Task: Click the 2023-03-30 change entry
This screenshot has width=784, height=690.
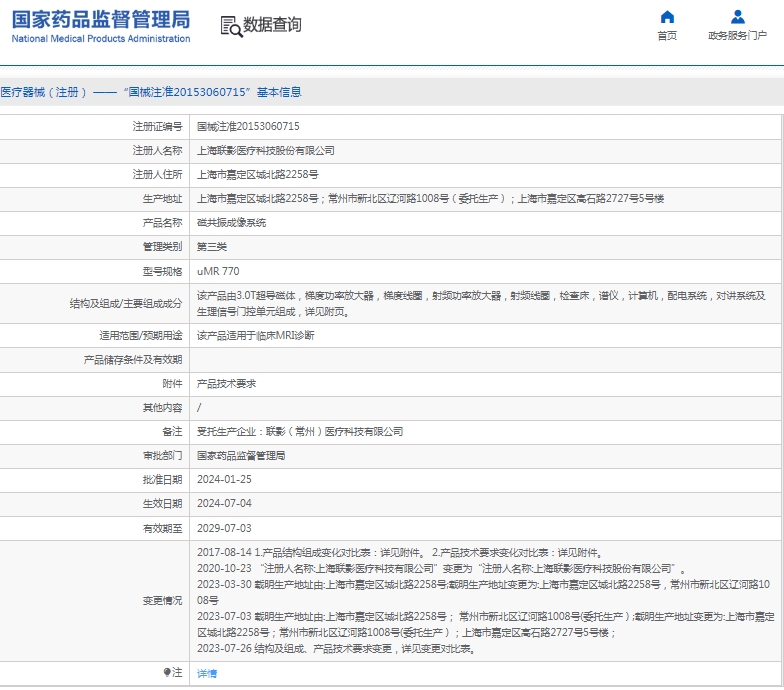Action: tap(484, 592)
